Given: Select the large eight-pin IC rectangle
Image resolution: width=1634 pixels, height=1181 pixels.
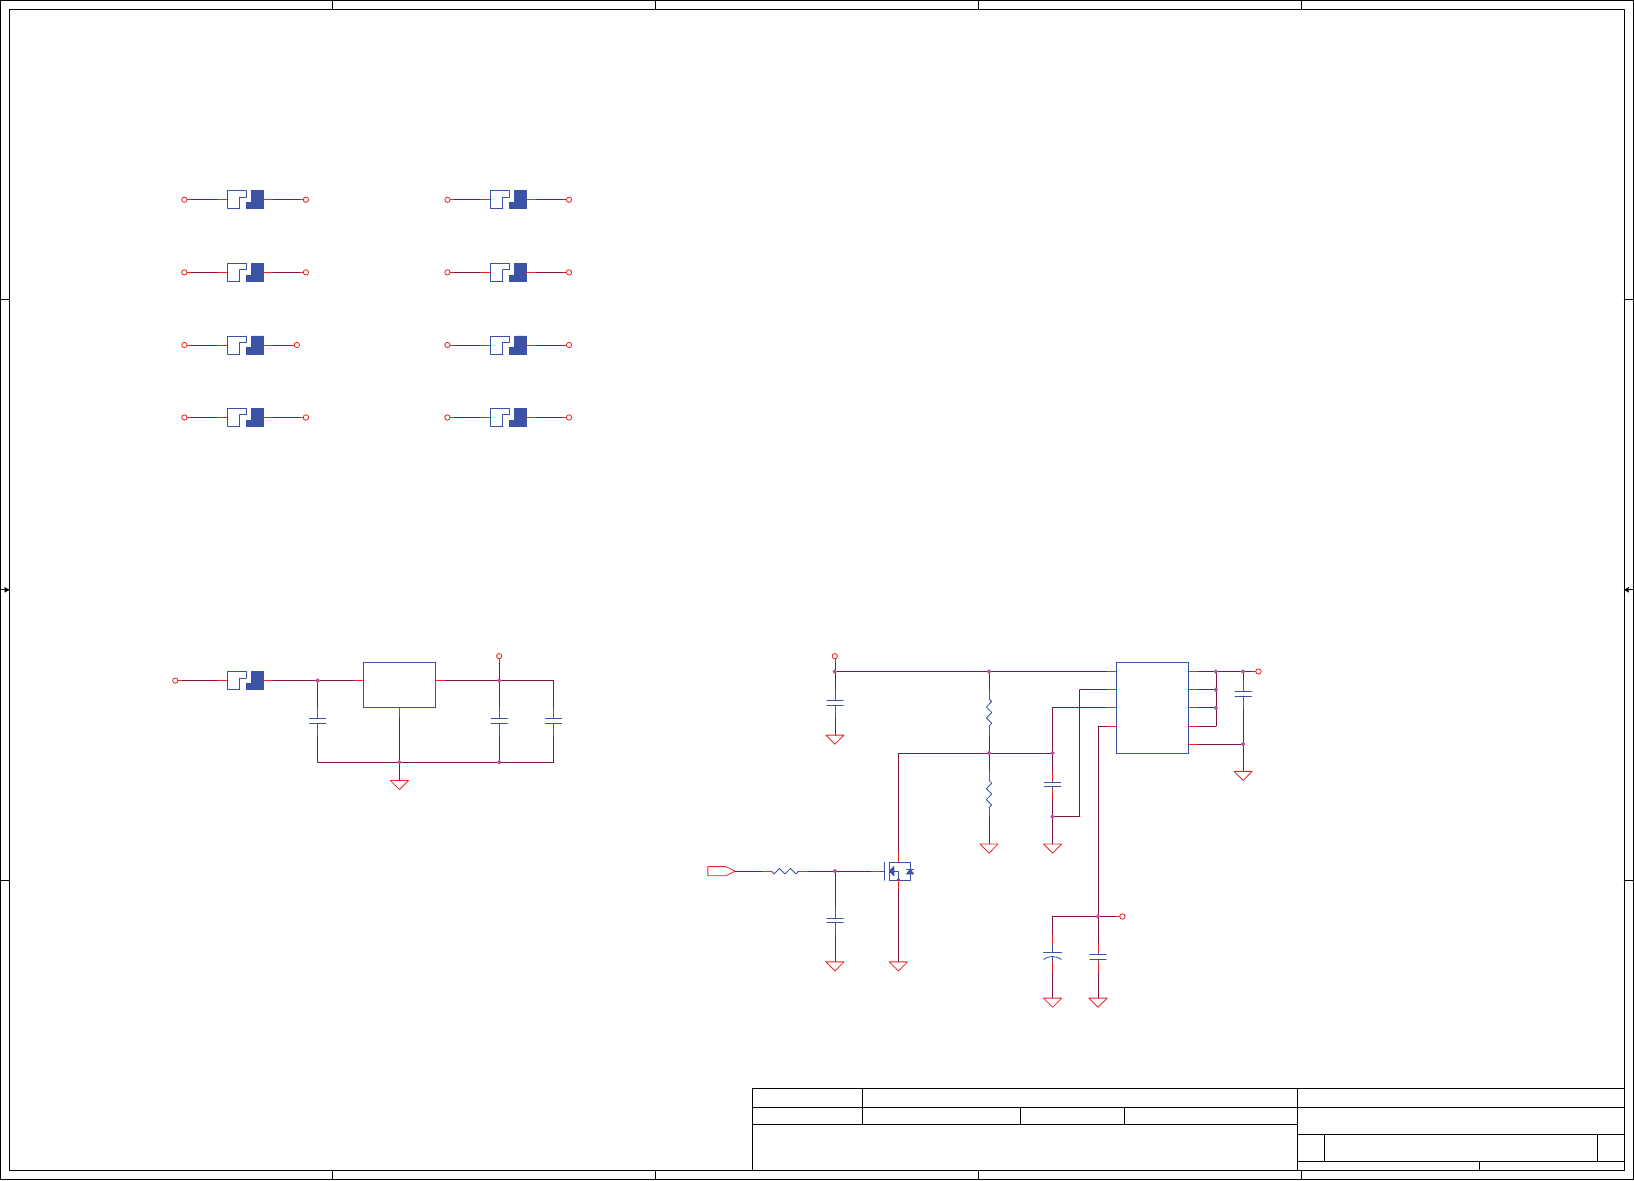Looking at the screenshot, I should tap(1152, 708).
